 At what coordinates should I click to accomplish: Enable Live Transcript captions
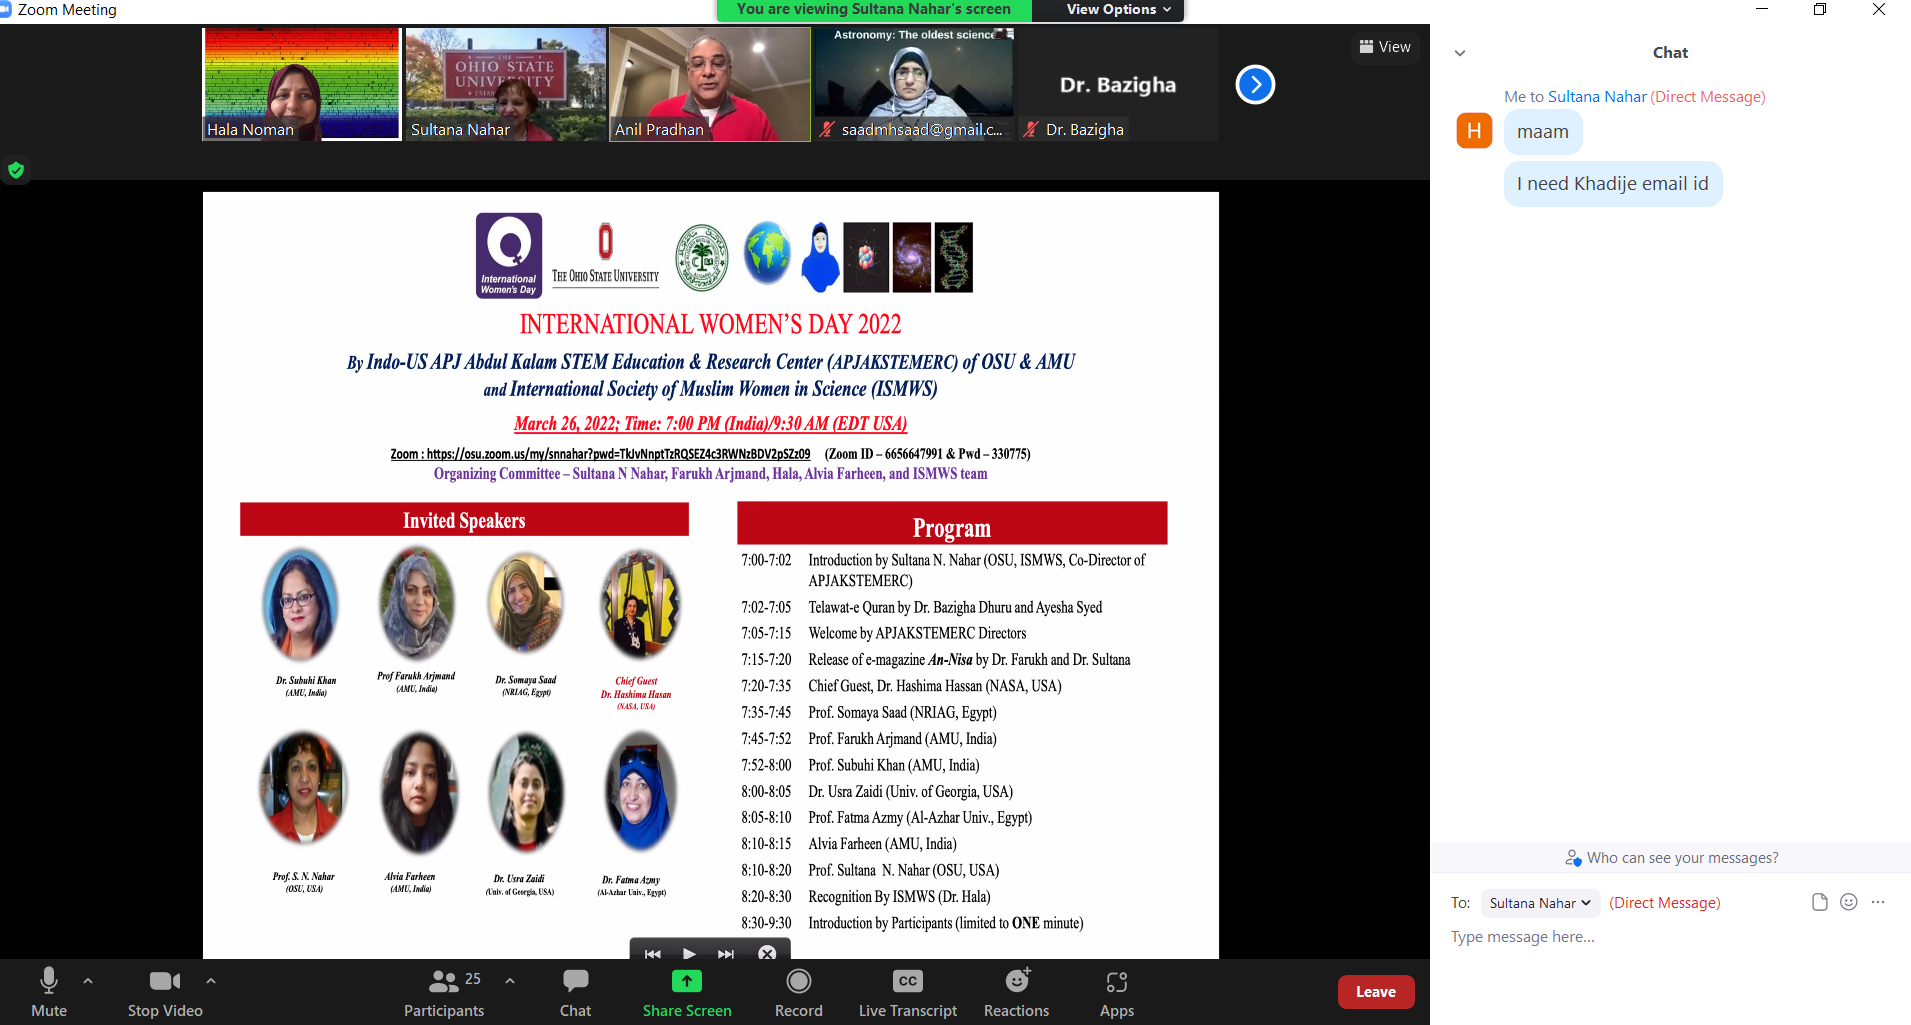coord(907,992)
